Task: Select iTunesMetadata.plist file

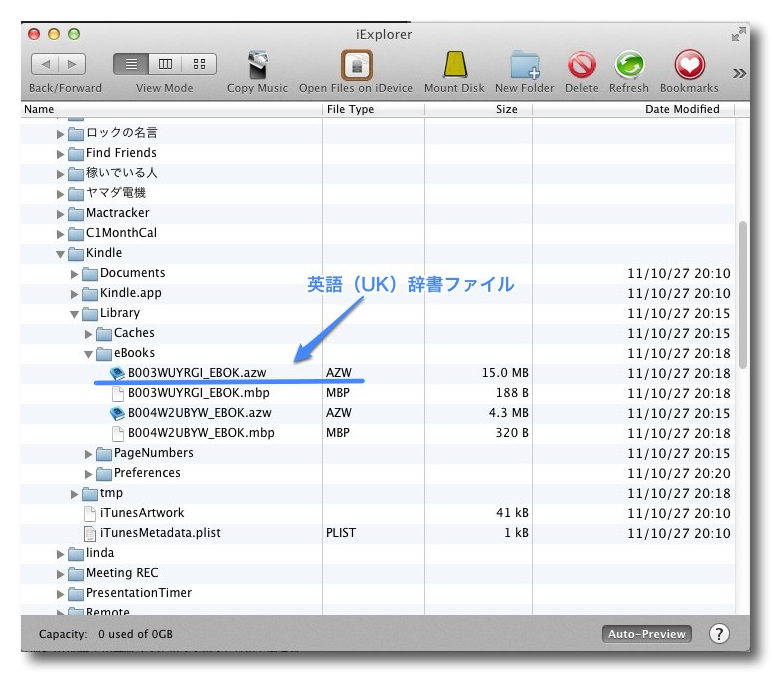Action: [160, 533]
